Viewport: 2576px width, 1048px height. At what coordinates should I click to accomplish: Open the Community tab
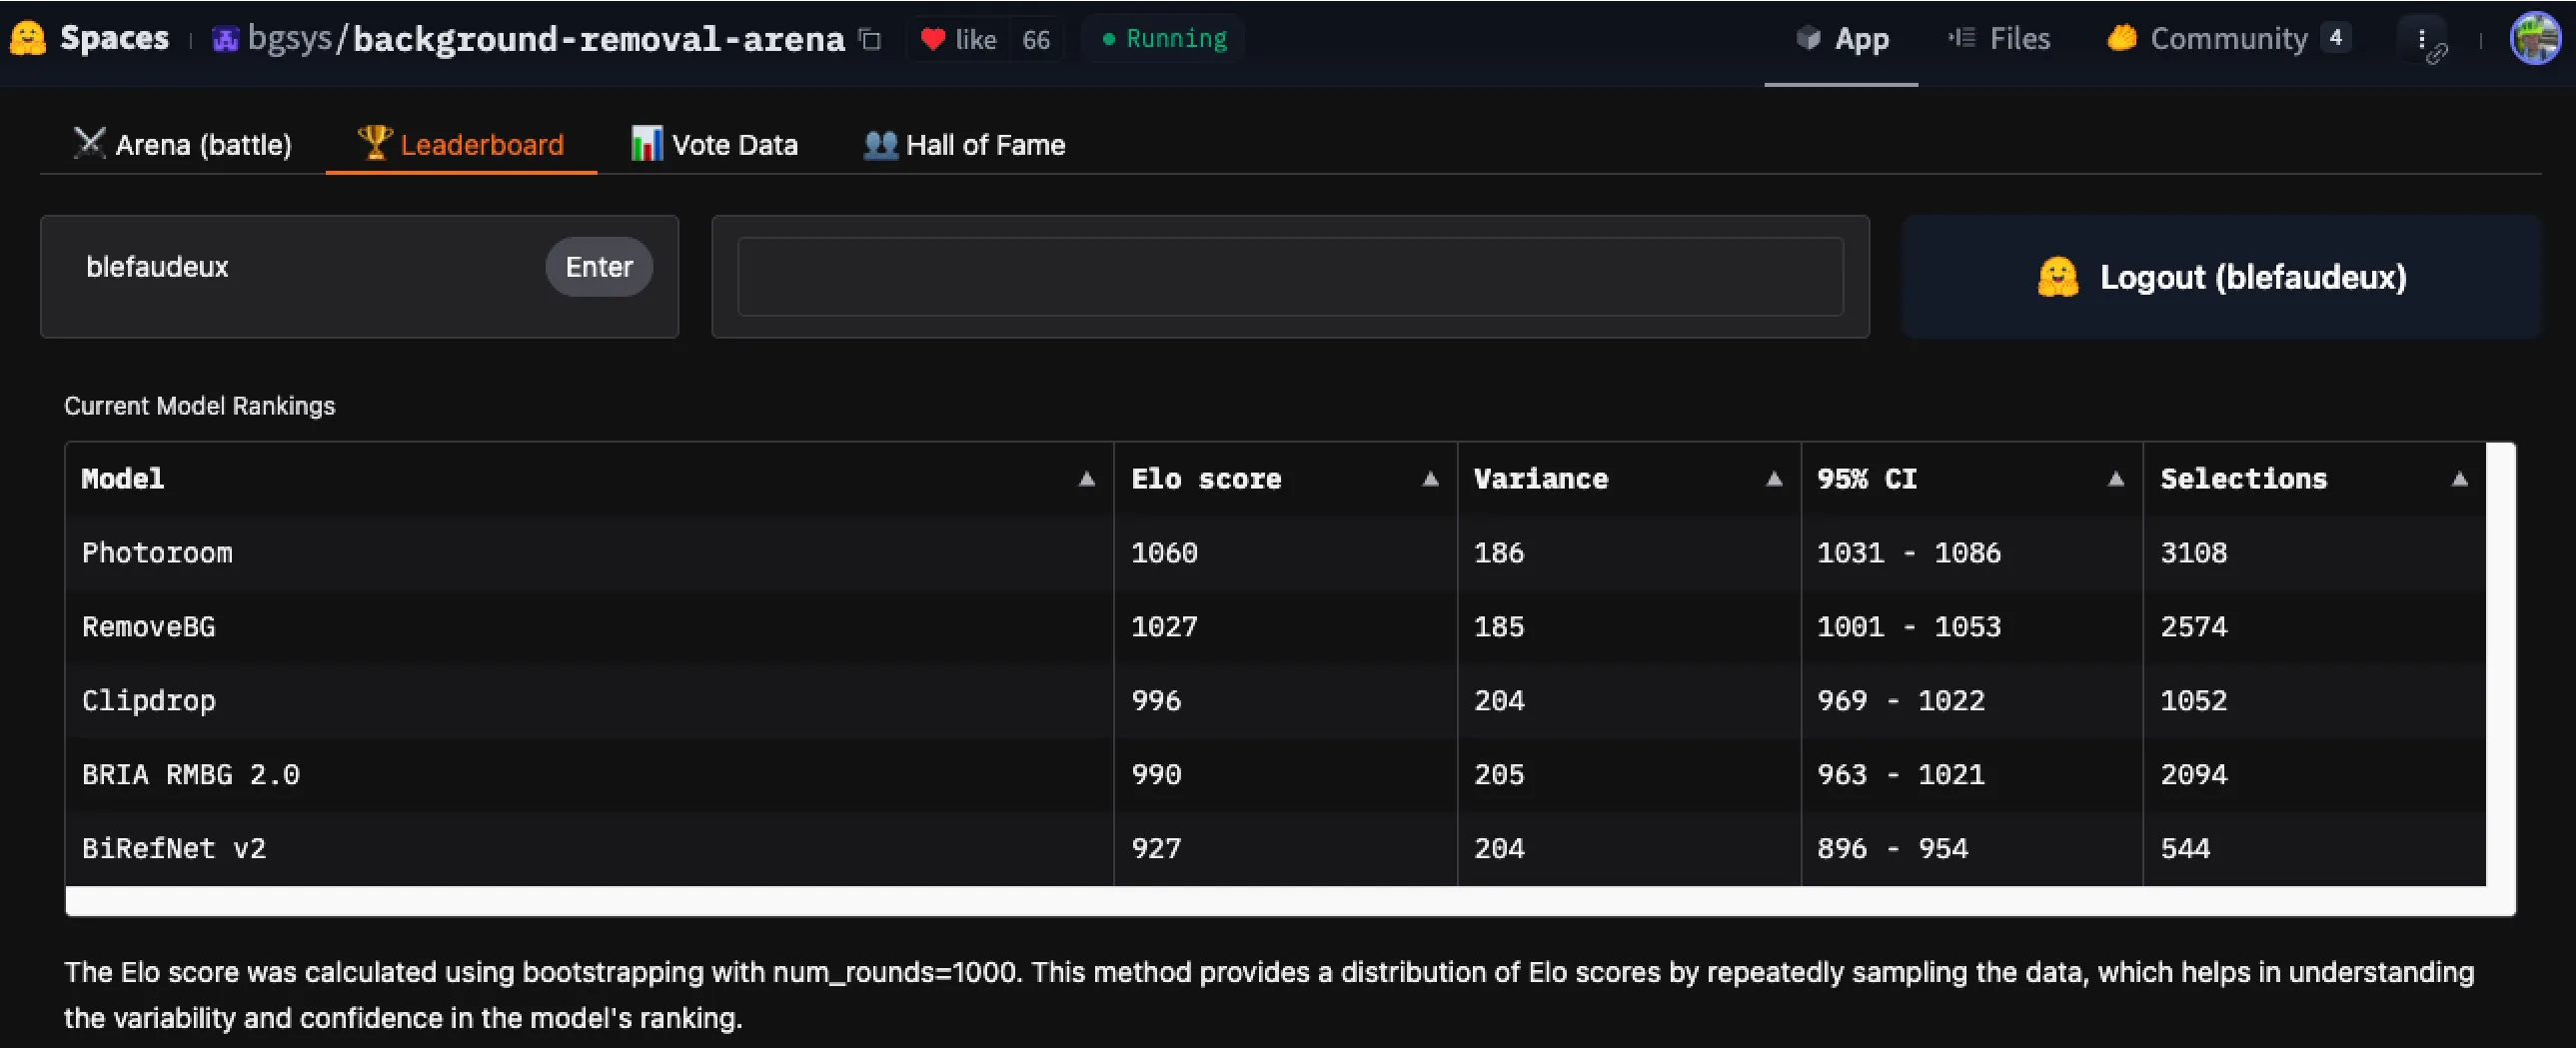2228,39
